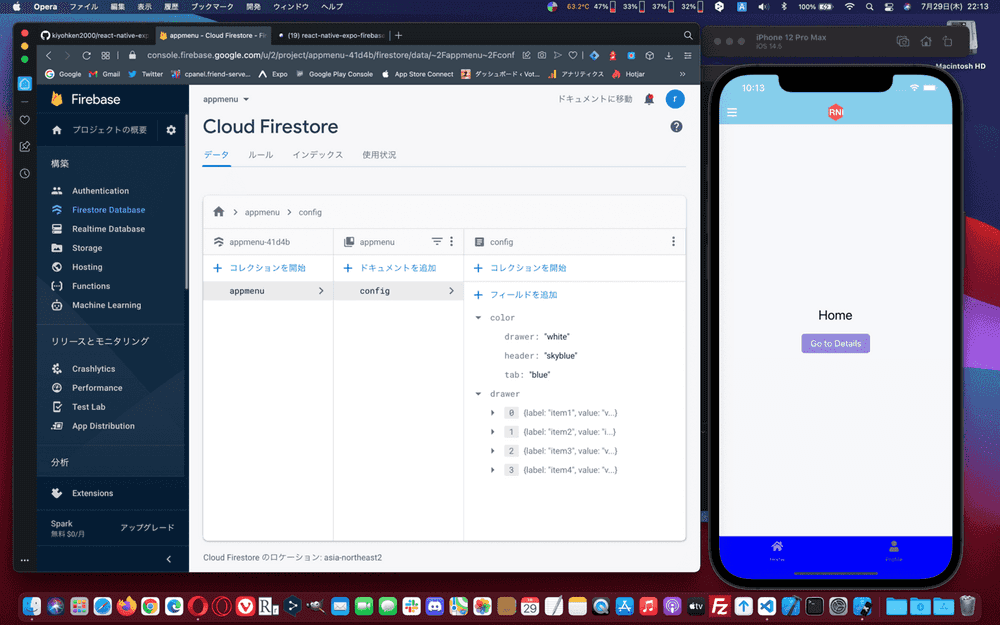Click the simulator home button icon
This screenshot has width=1000, height=625.
[925, 41]
